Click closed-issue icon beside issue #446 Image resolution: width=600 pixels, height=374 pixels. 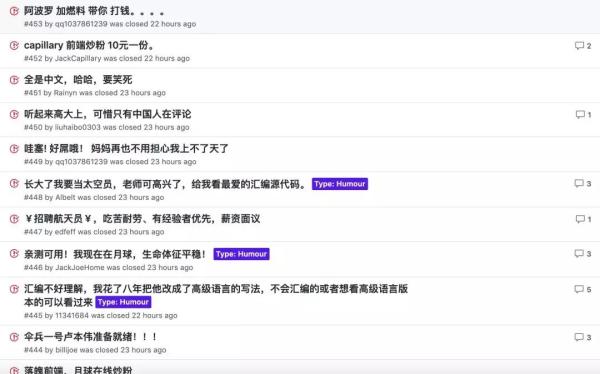click(x=14, y=253)
